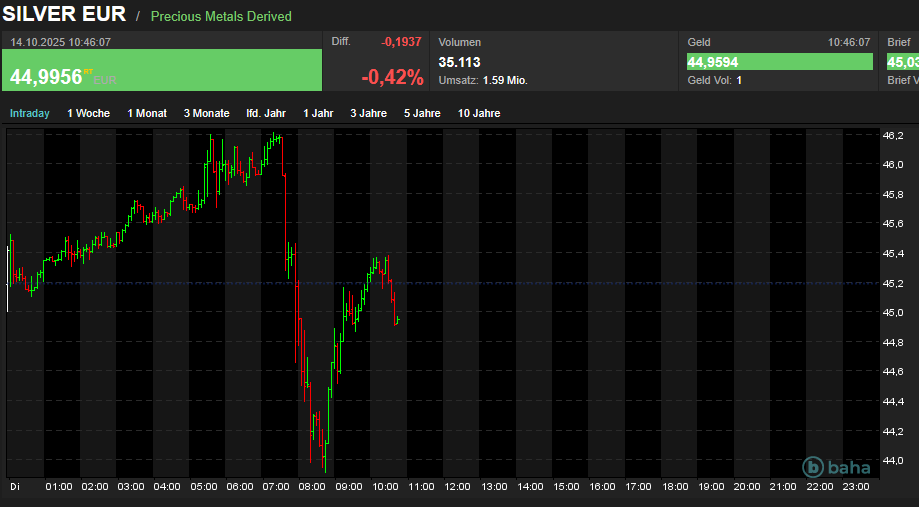Click the timestamp 14.10.2025 10:46:07
Viewport: 919px width, 507px height.
pos(60,42)
